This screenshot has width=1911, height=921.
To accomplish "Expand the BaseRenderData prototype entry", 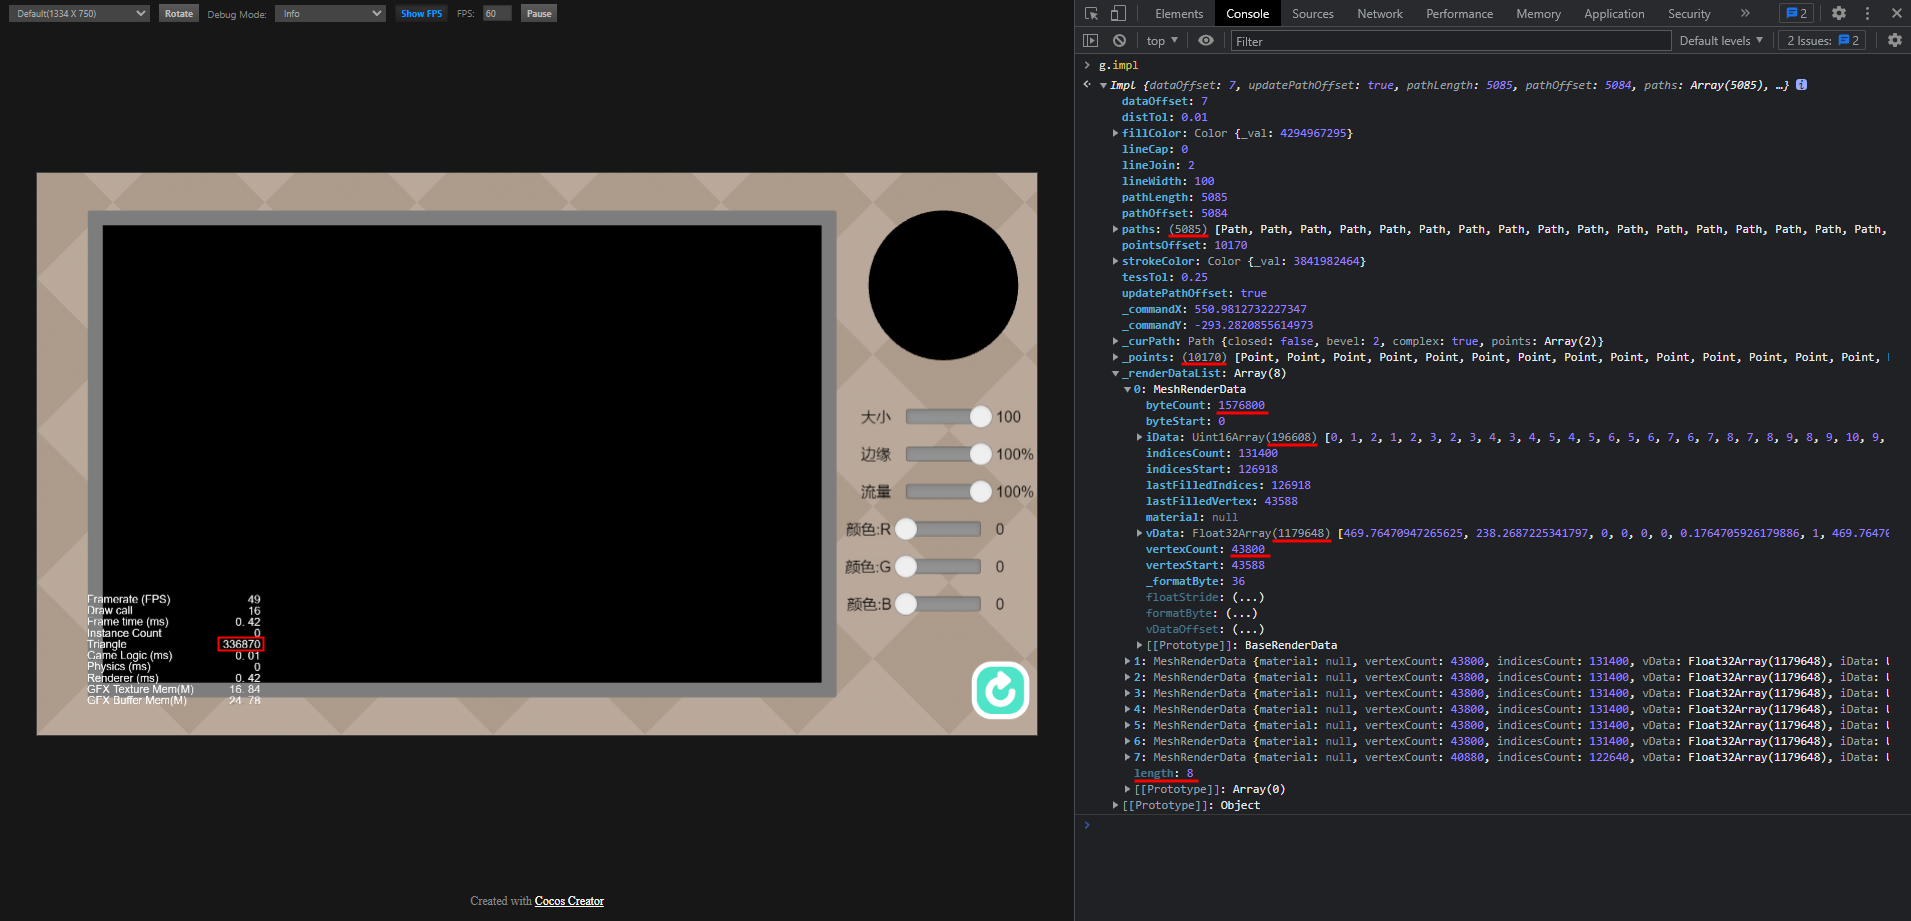I will tap(1139, 645).
